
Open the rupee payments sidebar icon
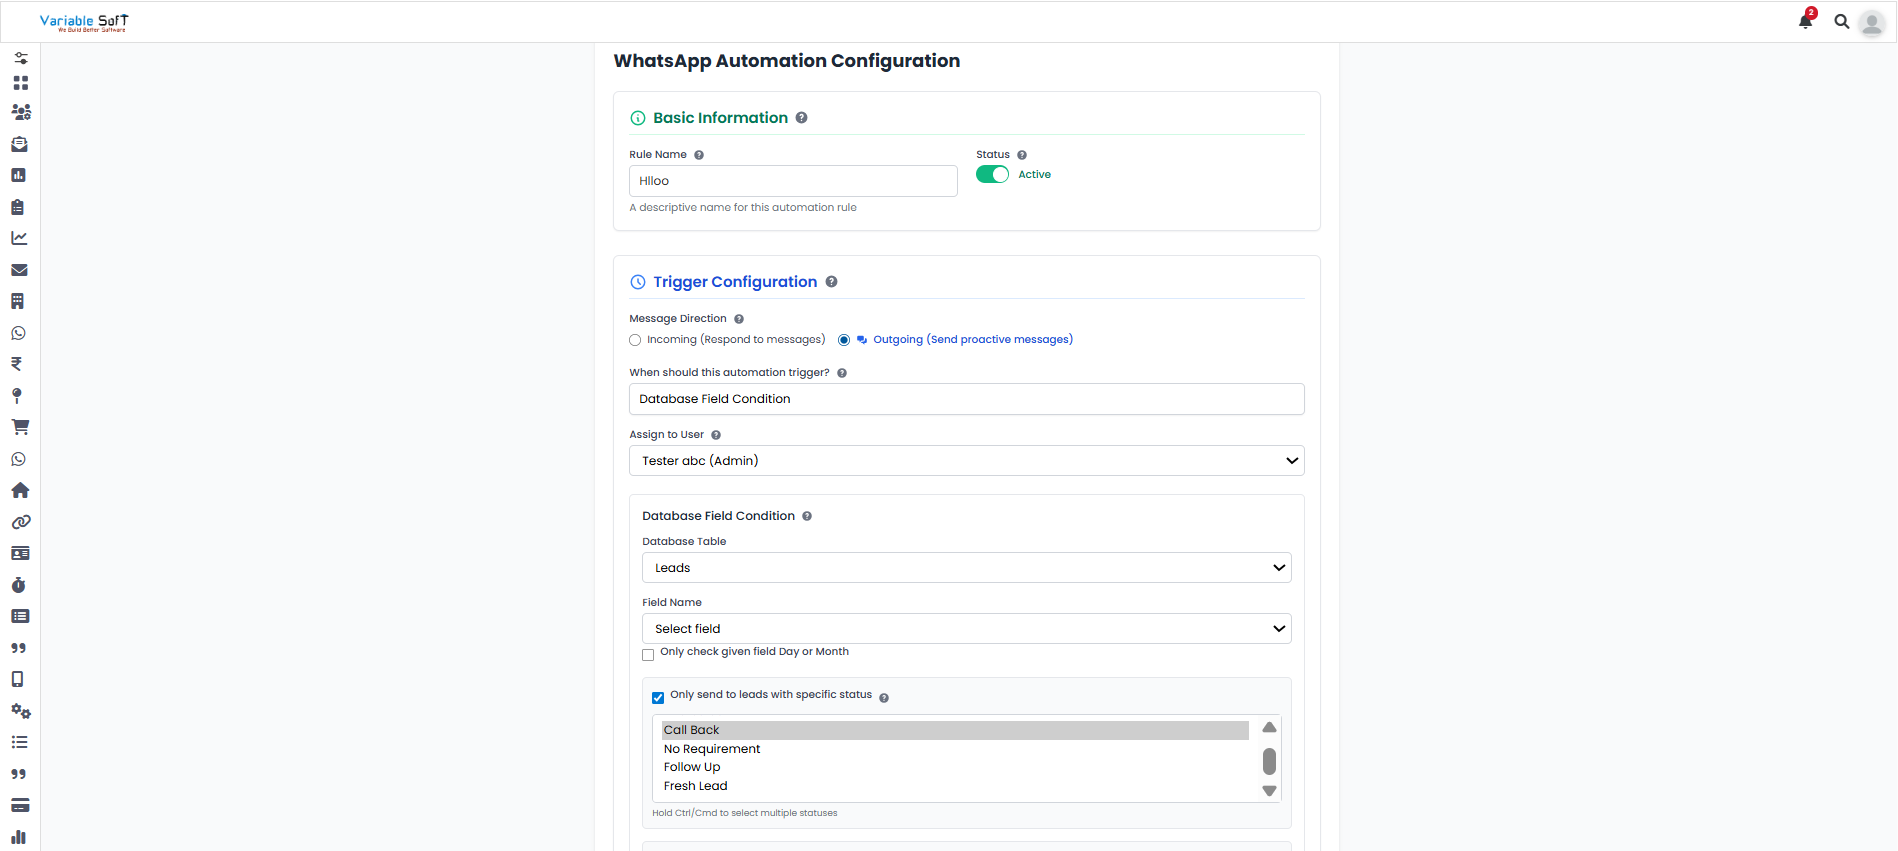16,364
